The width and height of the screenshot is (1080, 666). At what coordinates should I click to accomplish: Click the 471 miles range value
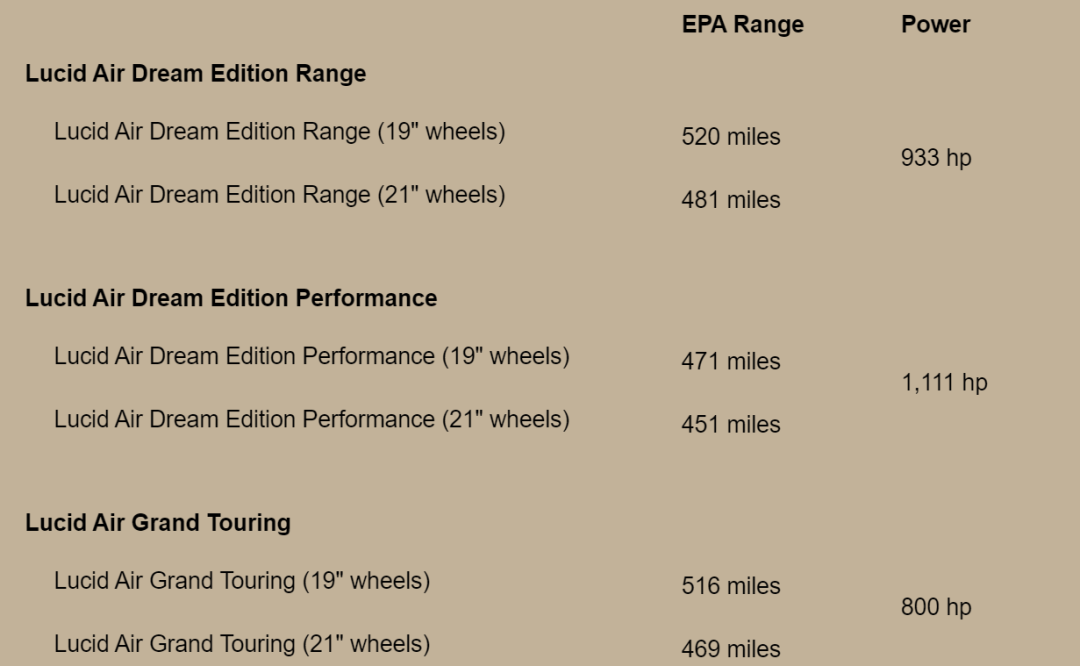coord(731,362)
